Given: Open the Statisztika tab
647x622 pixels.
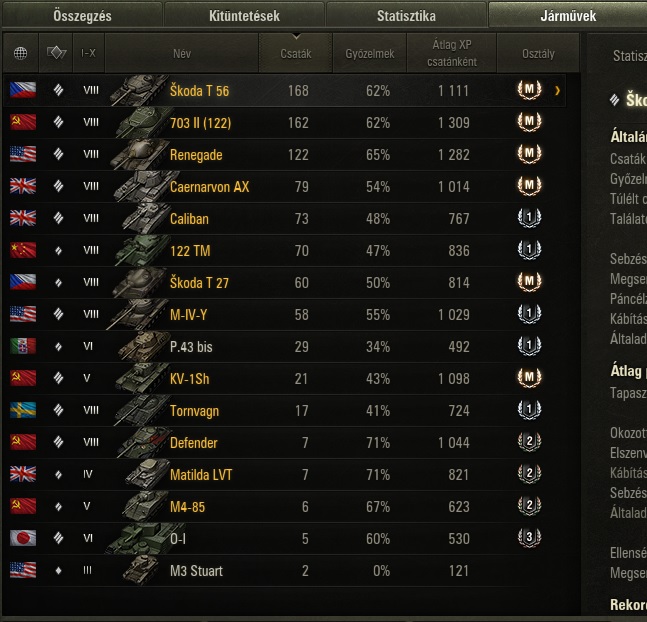Looking at the screenshot, I should 406,16.
